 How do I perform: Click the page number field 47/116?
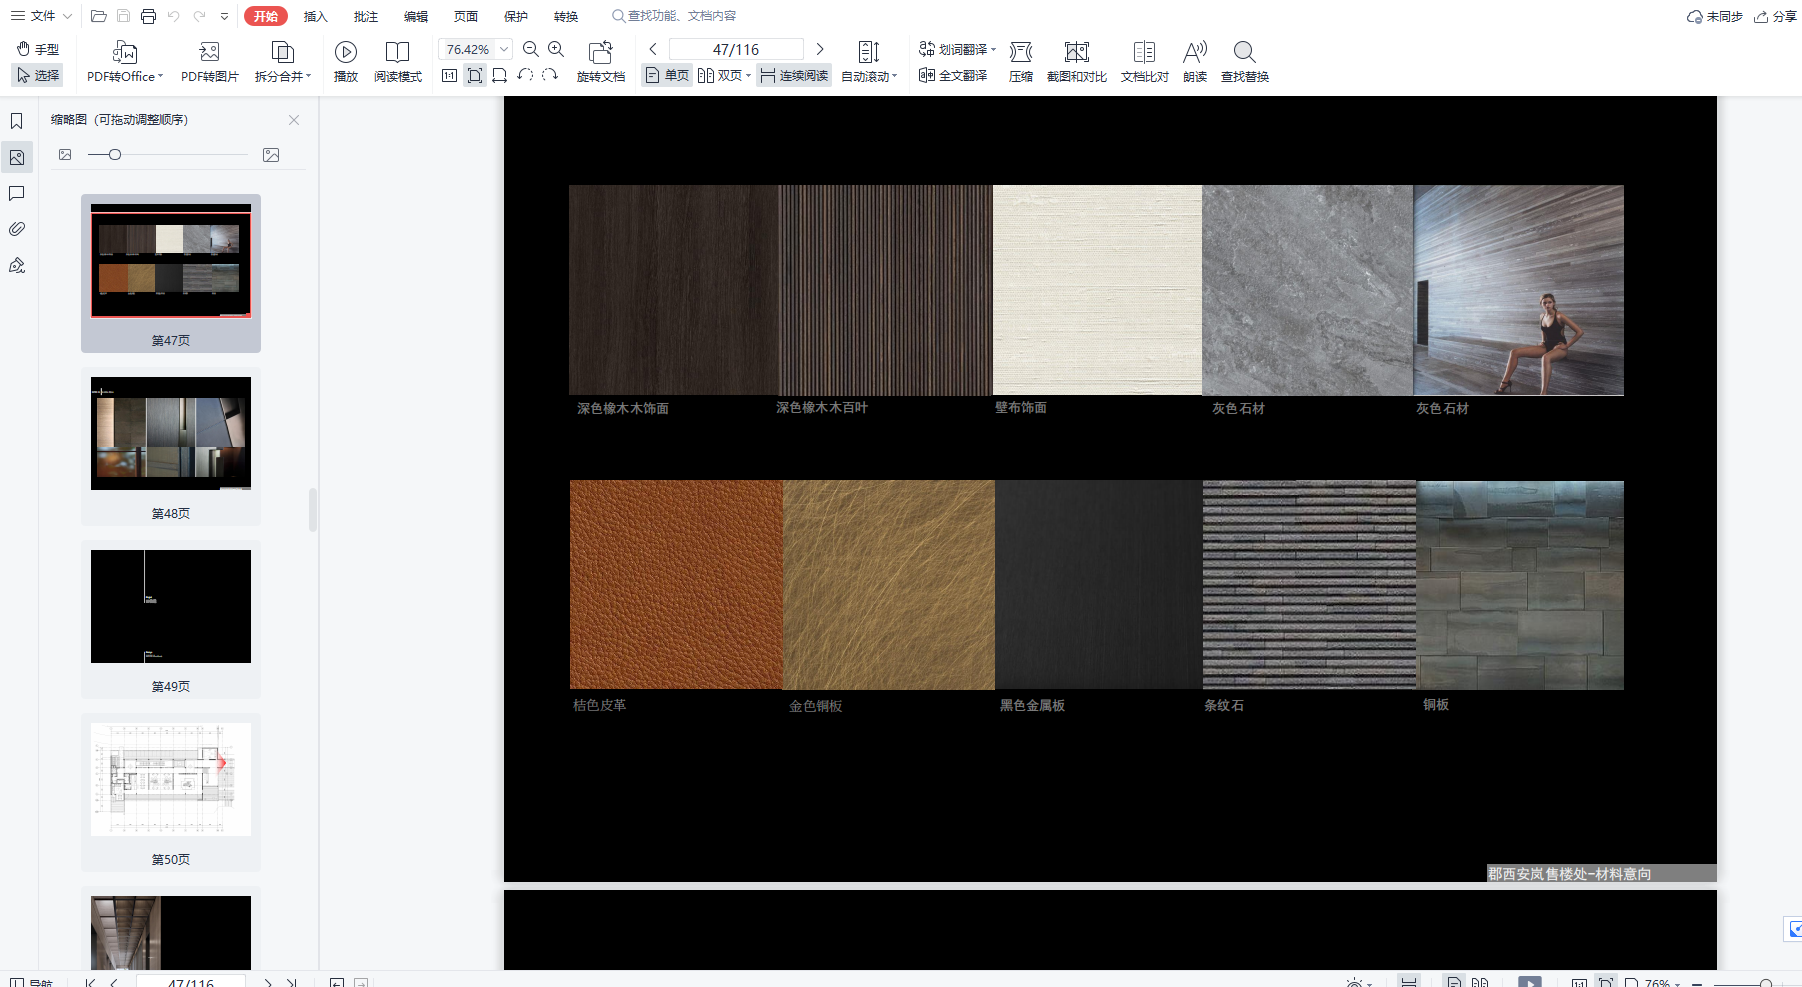pyautogui.click(x=736, y=49)
